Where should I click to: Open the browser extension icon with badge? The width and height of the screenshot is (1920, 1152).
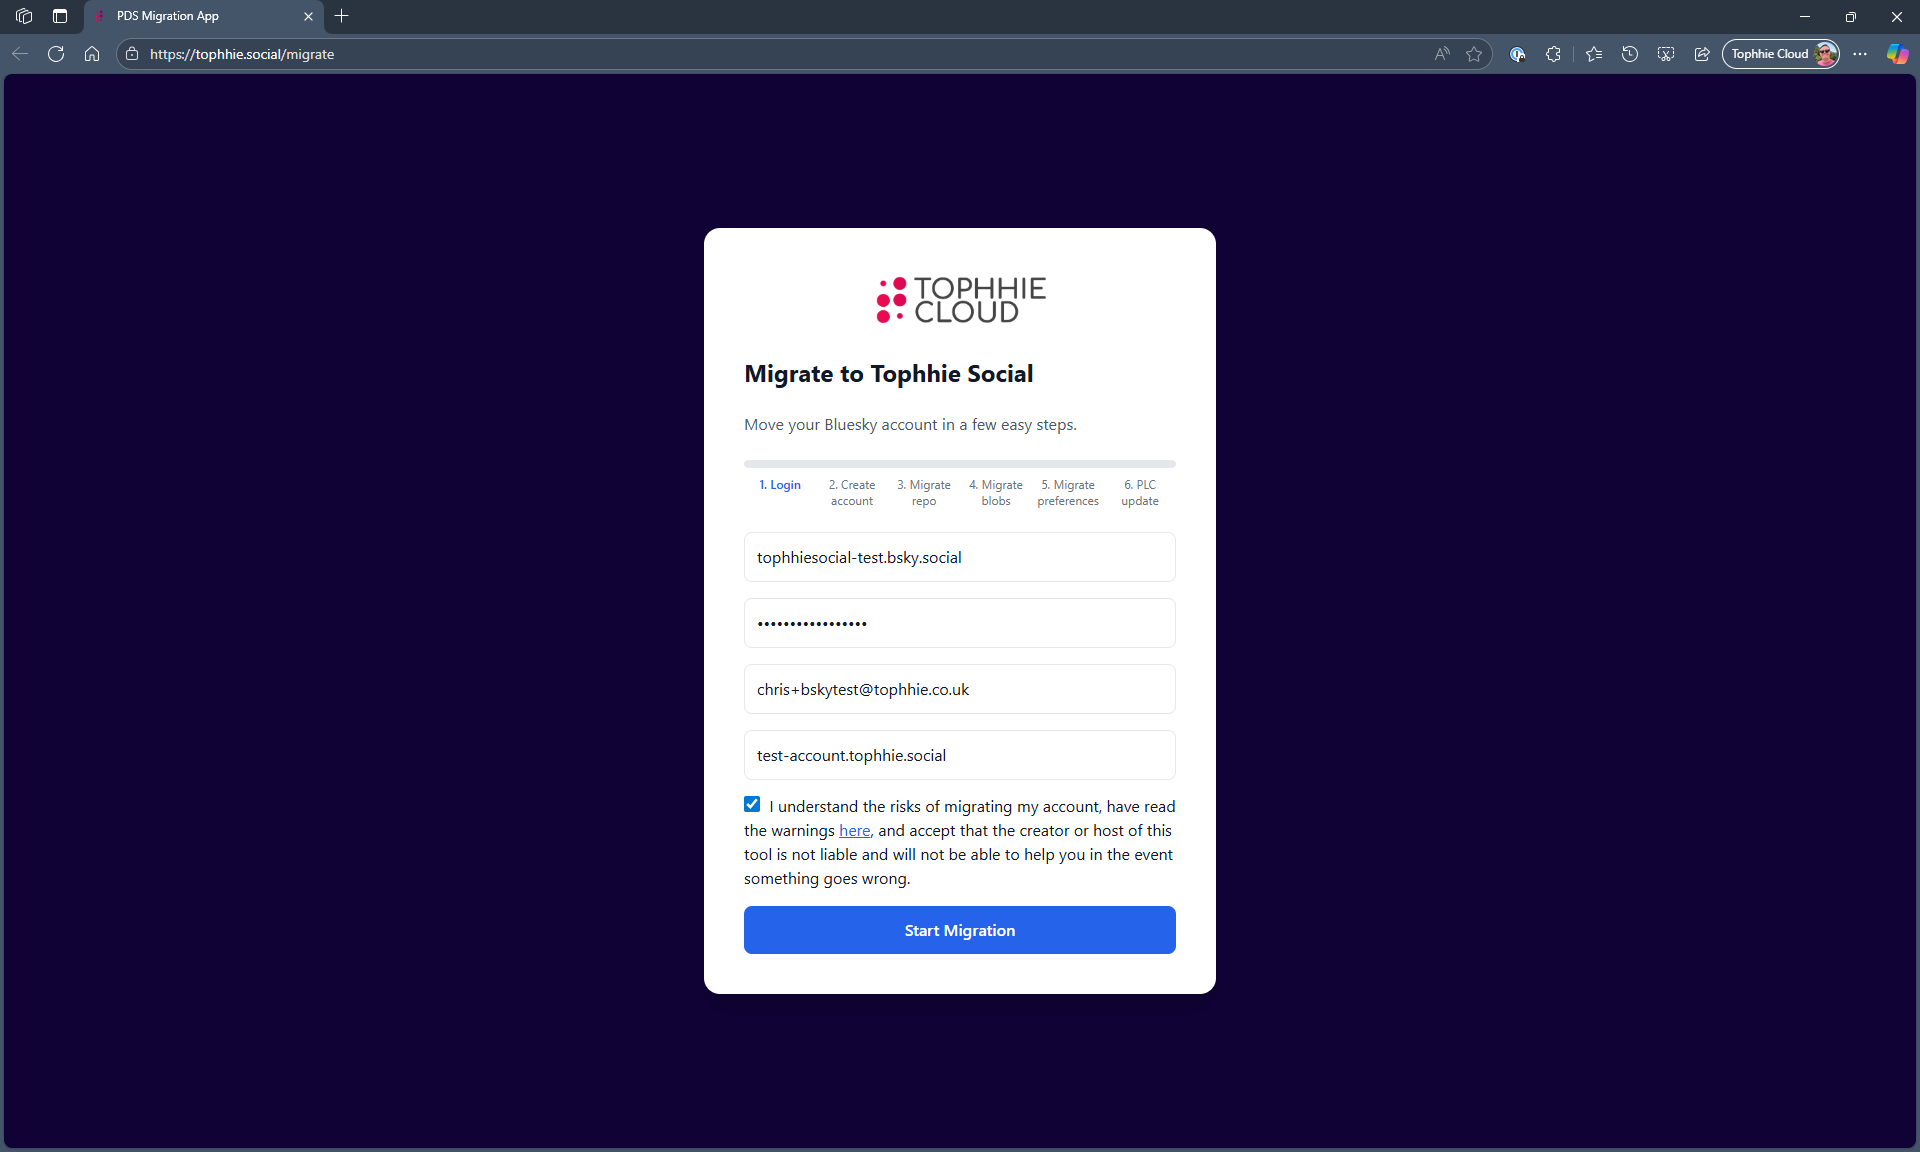pyautogui.click(x=1517, y=54)
